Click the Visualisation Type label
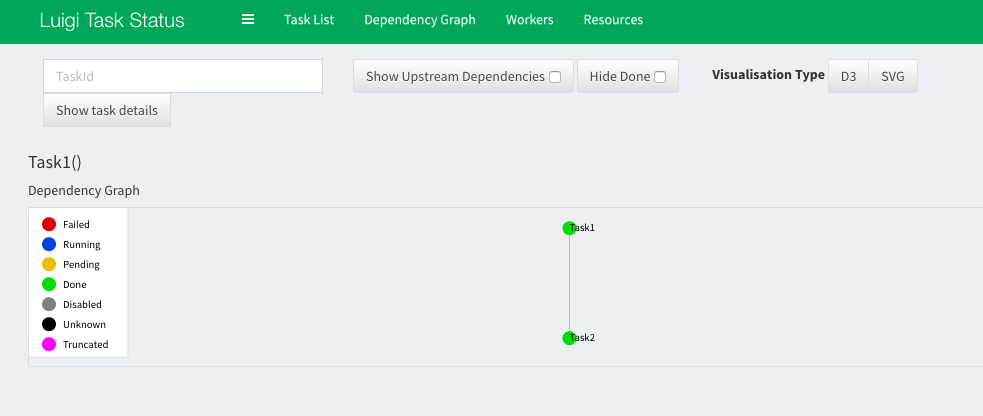Image resolution: width=983 pixels, height=416 pixels. [x=768, y=75]
